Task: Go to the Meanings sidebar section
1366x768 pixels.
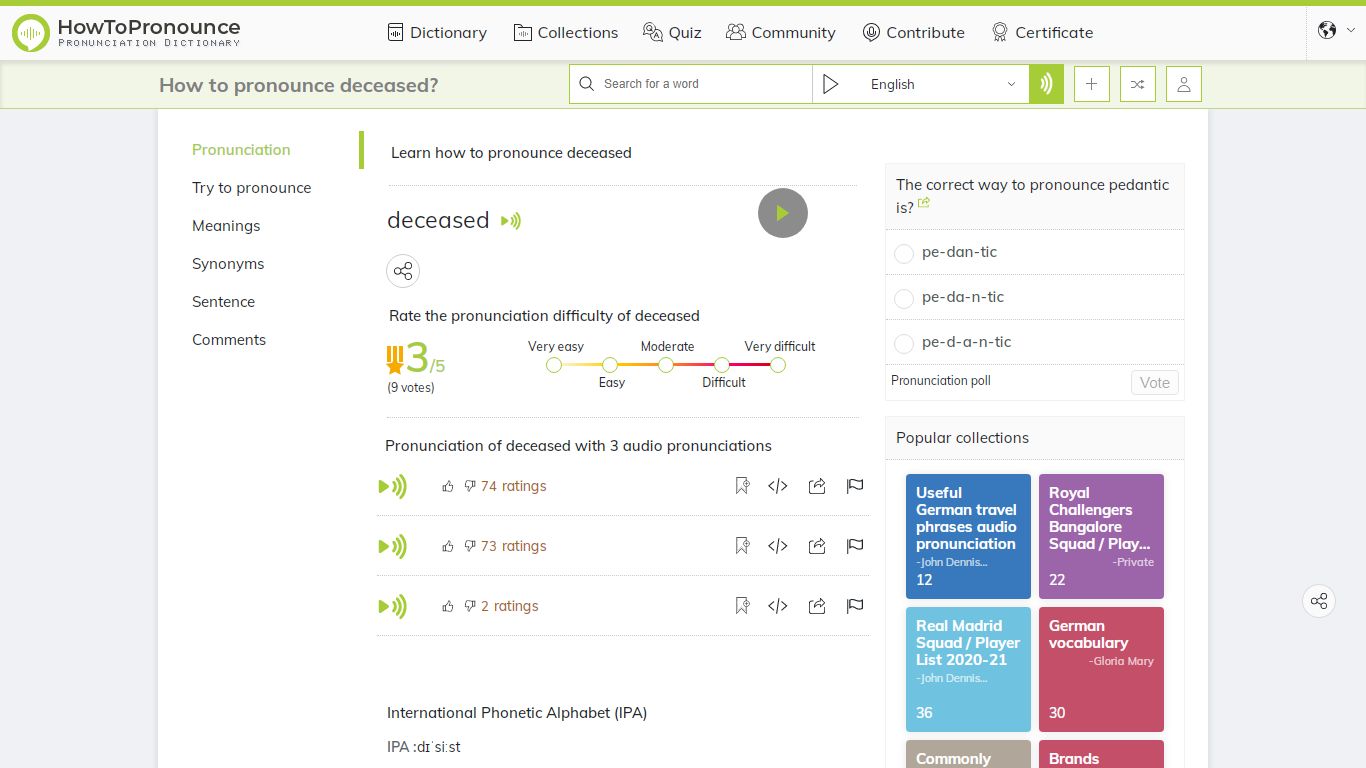Action: coord(226,226)
